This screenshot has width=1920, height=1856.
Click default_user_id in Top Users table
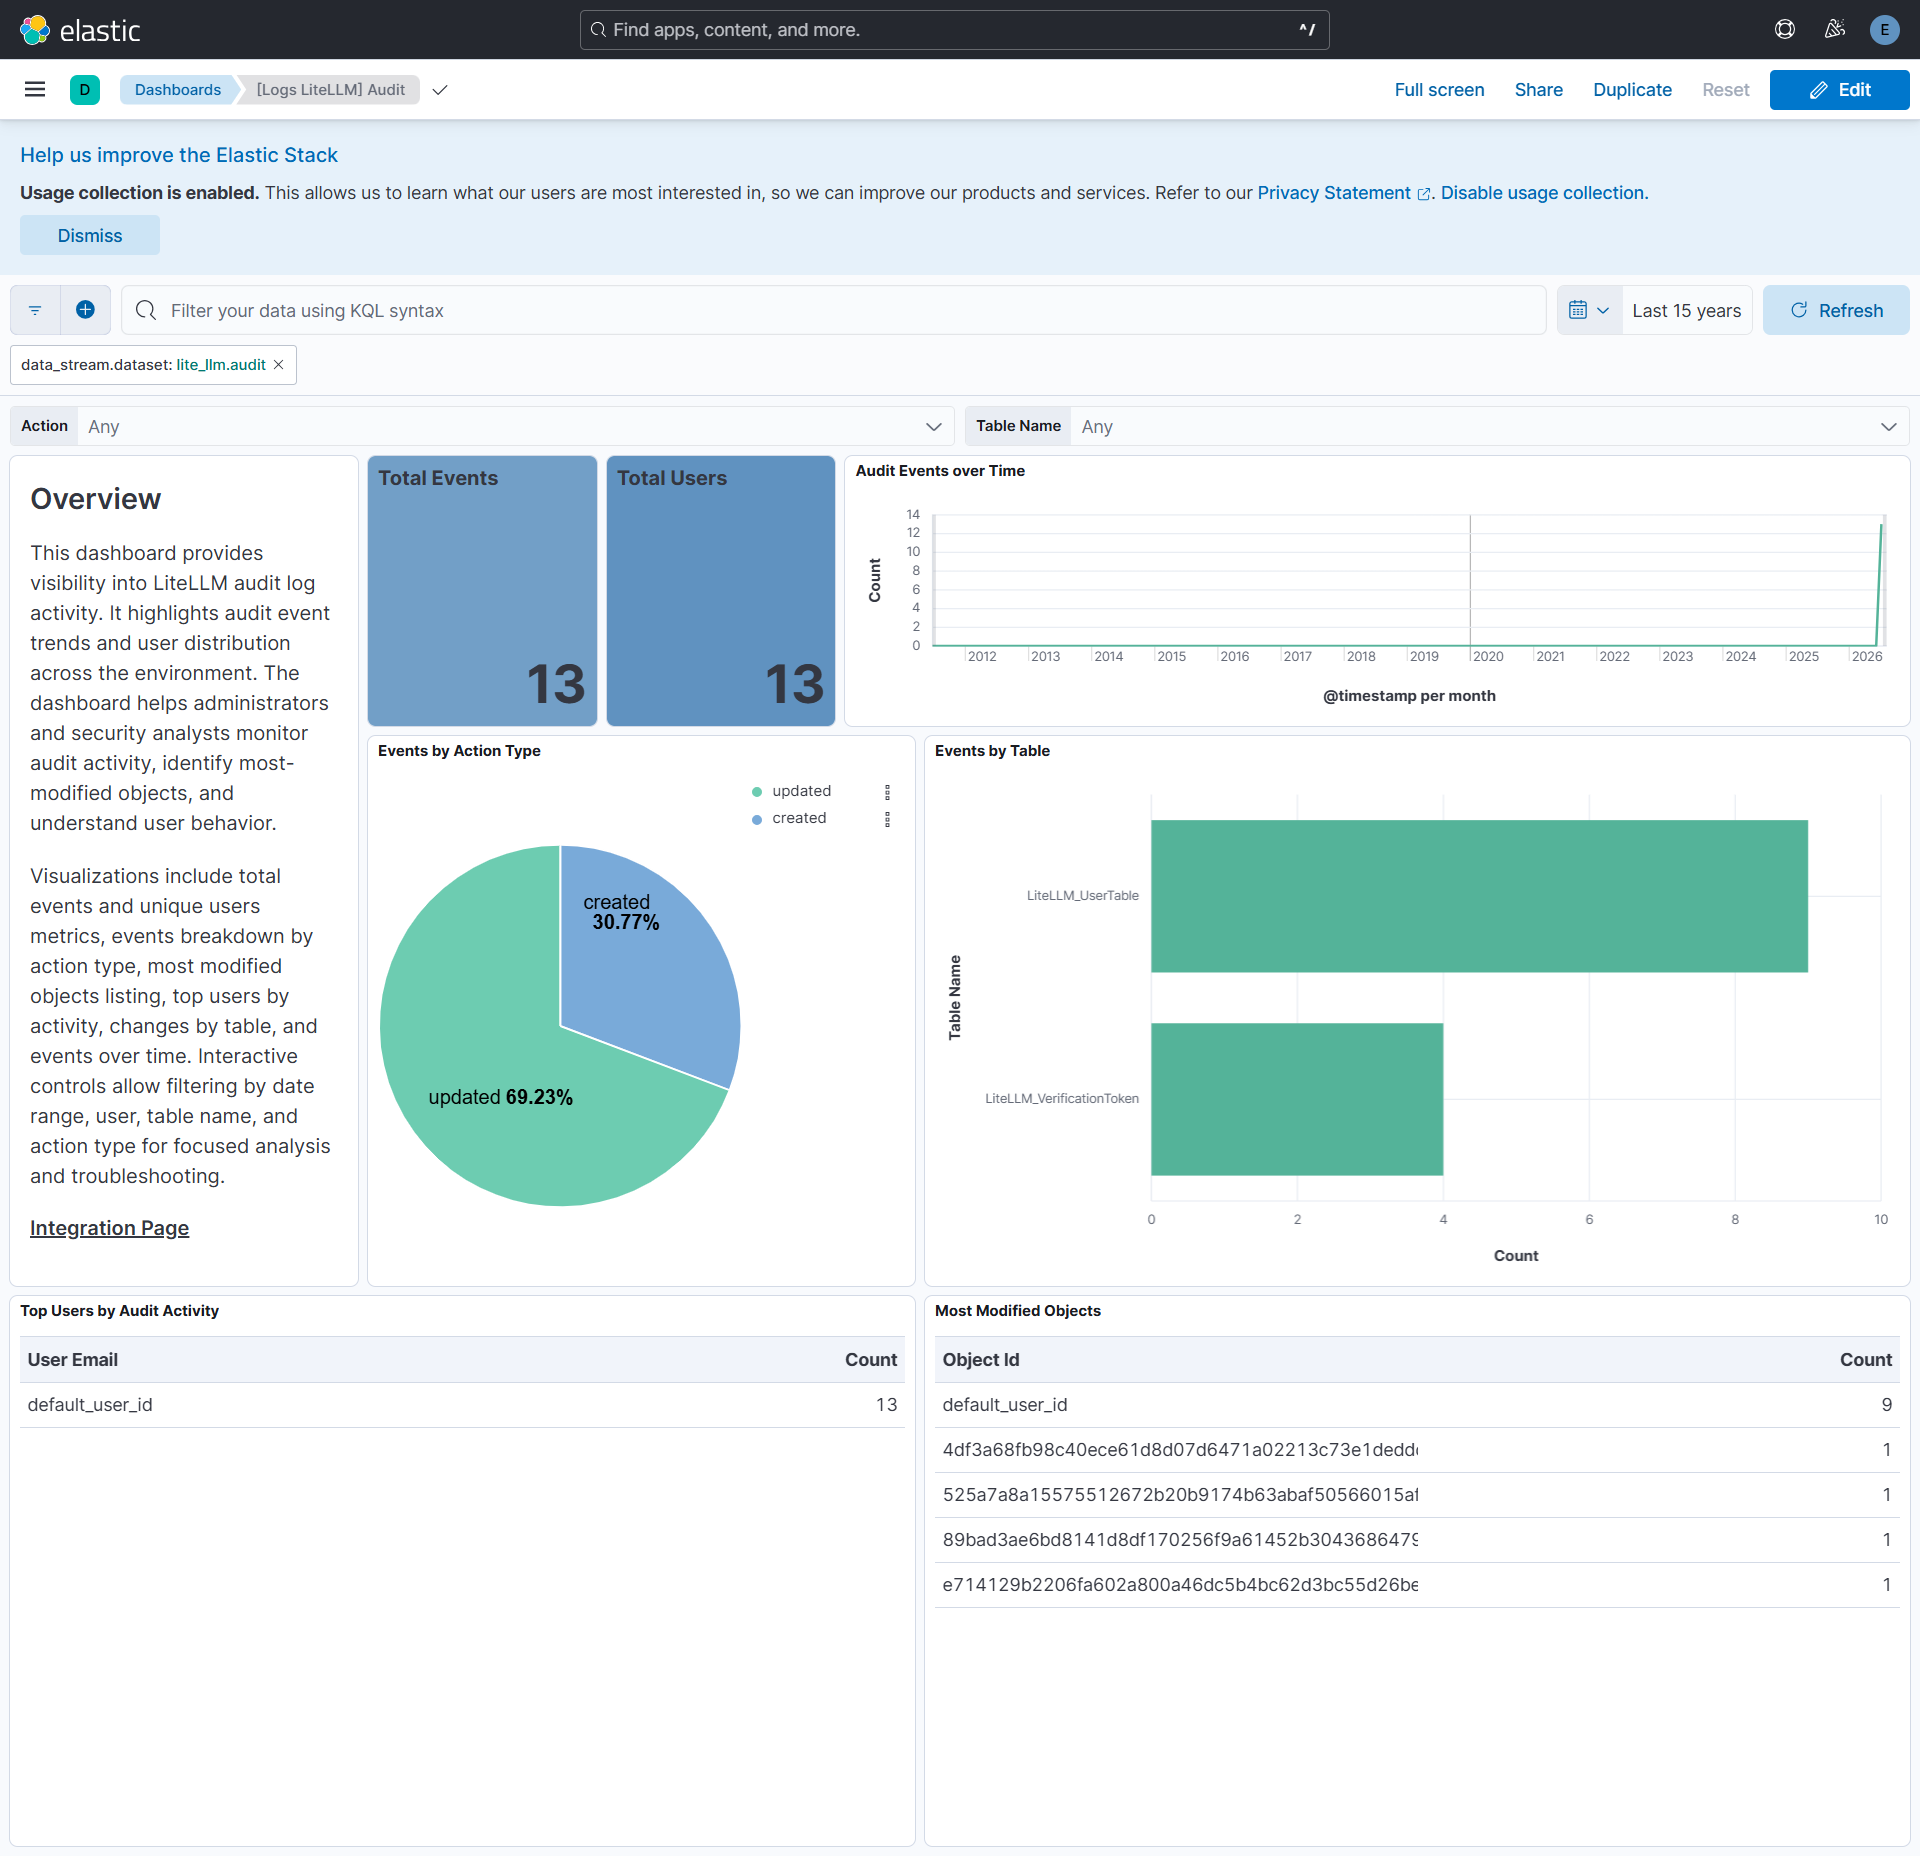[x=90, y=1405]
